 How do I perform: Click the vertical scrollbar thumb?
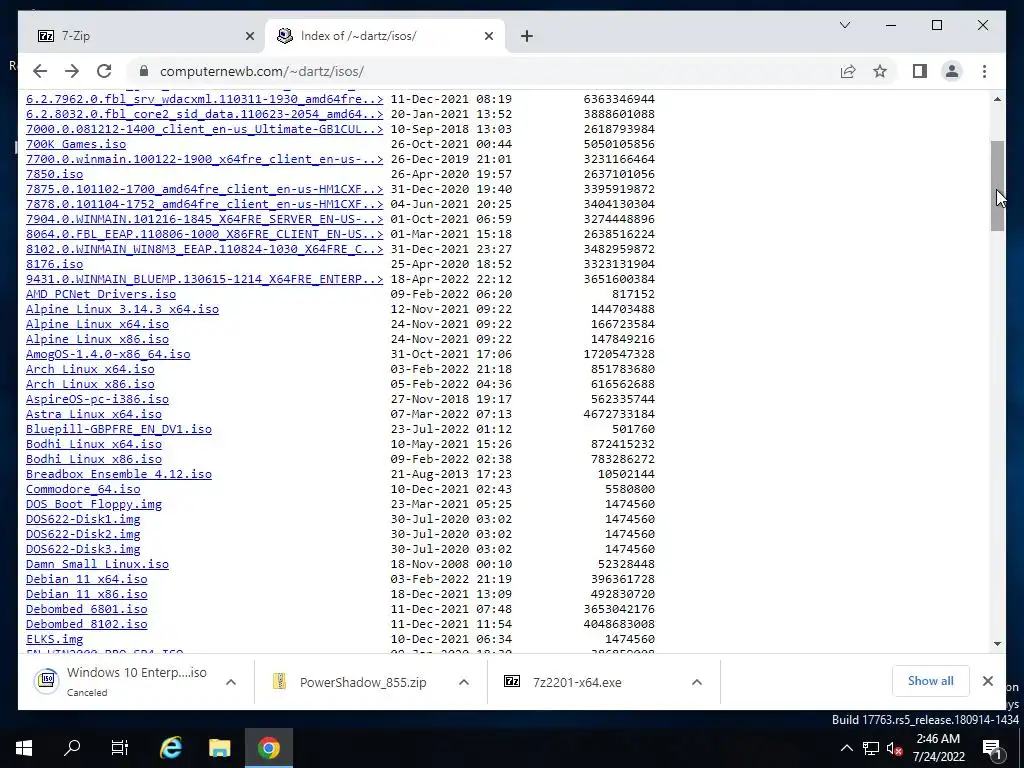[997, 186]
